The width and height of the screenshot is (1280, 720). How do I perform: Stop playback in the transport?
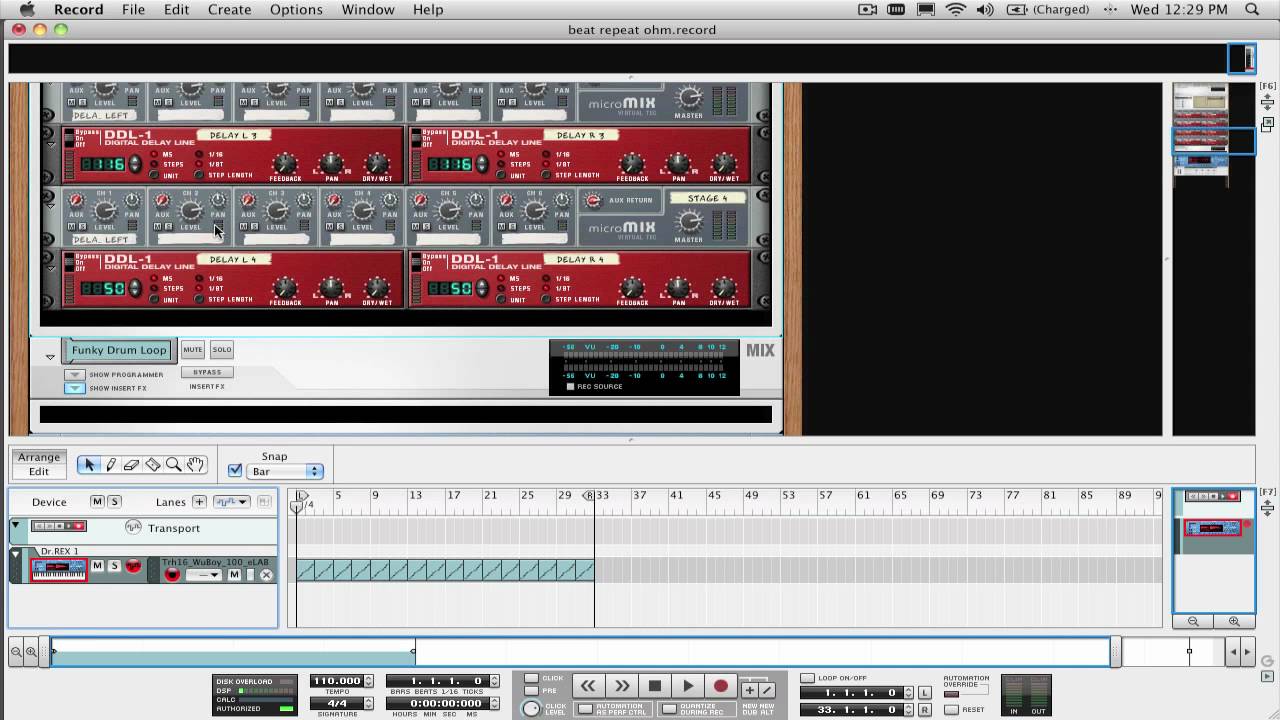(x=655, y=685)
